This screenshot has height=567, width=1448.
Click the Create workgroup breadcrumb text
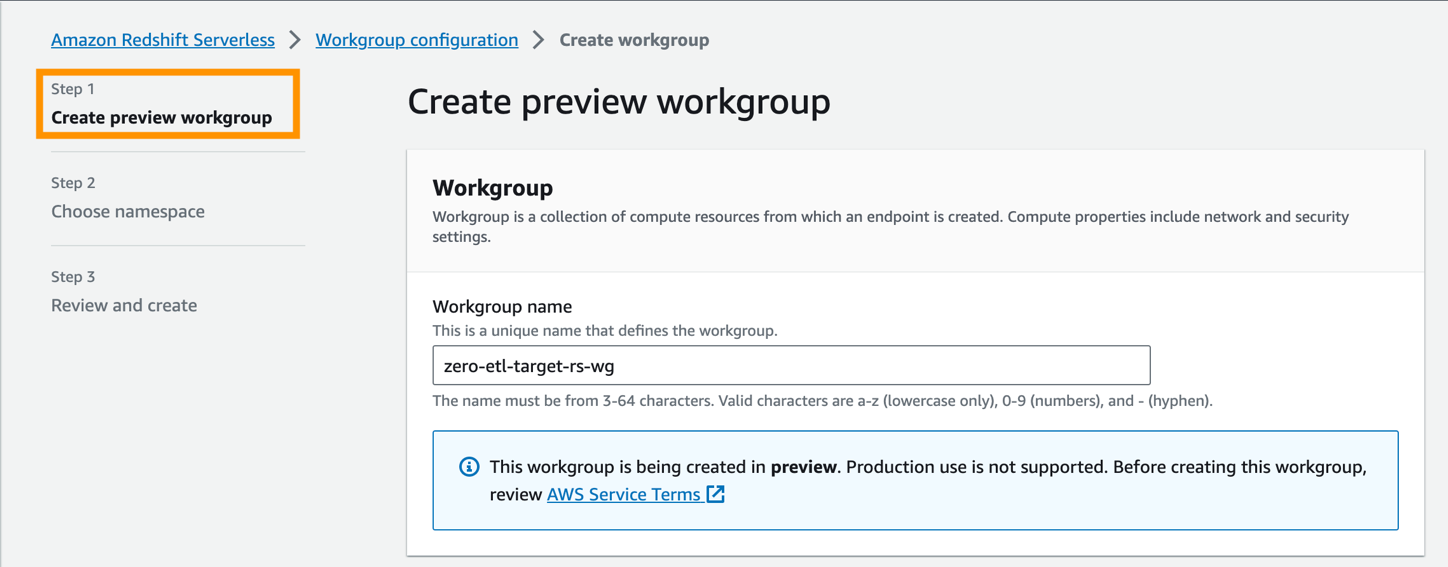tap(634, 40)
